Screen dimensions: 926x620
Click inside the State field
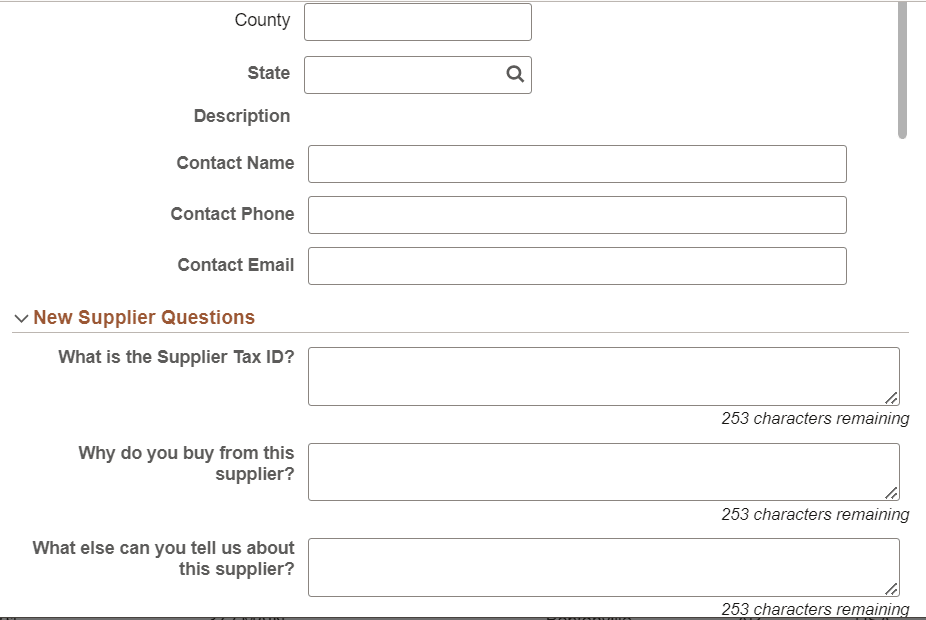click(400, 74)
